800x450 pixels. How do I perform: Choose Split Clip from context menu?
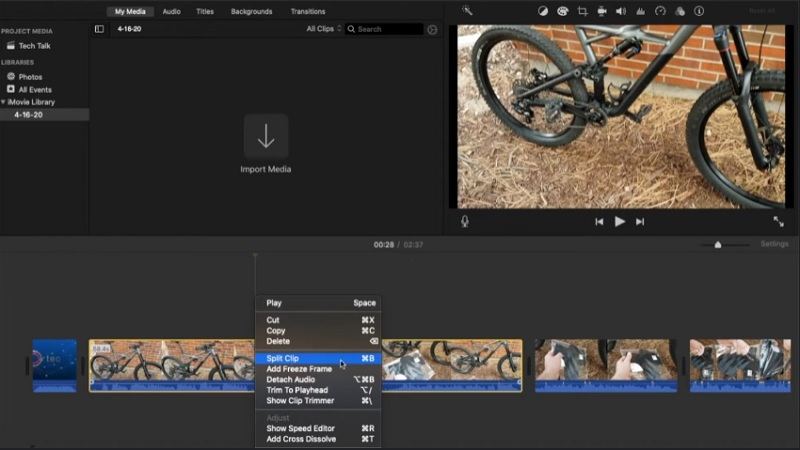pyautogui.click(x=318, y=358)
